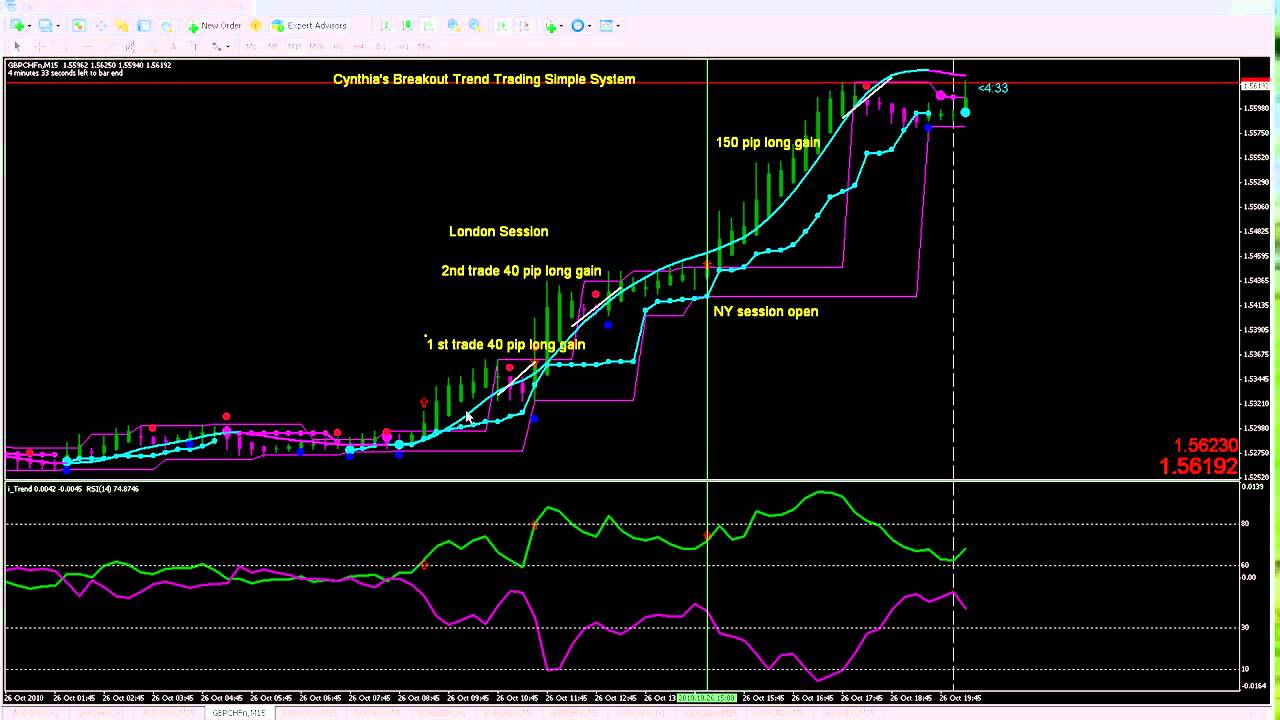Switch chart to bar chart style
1280x720 pixels.
coord(385,26)
